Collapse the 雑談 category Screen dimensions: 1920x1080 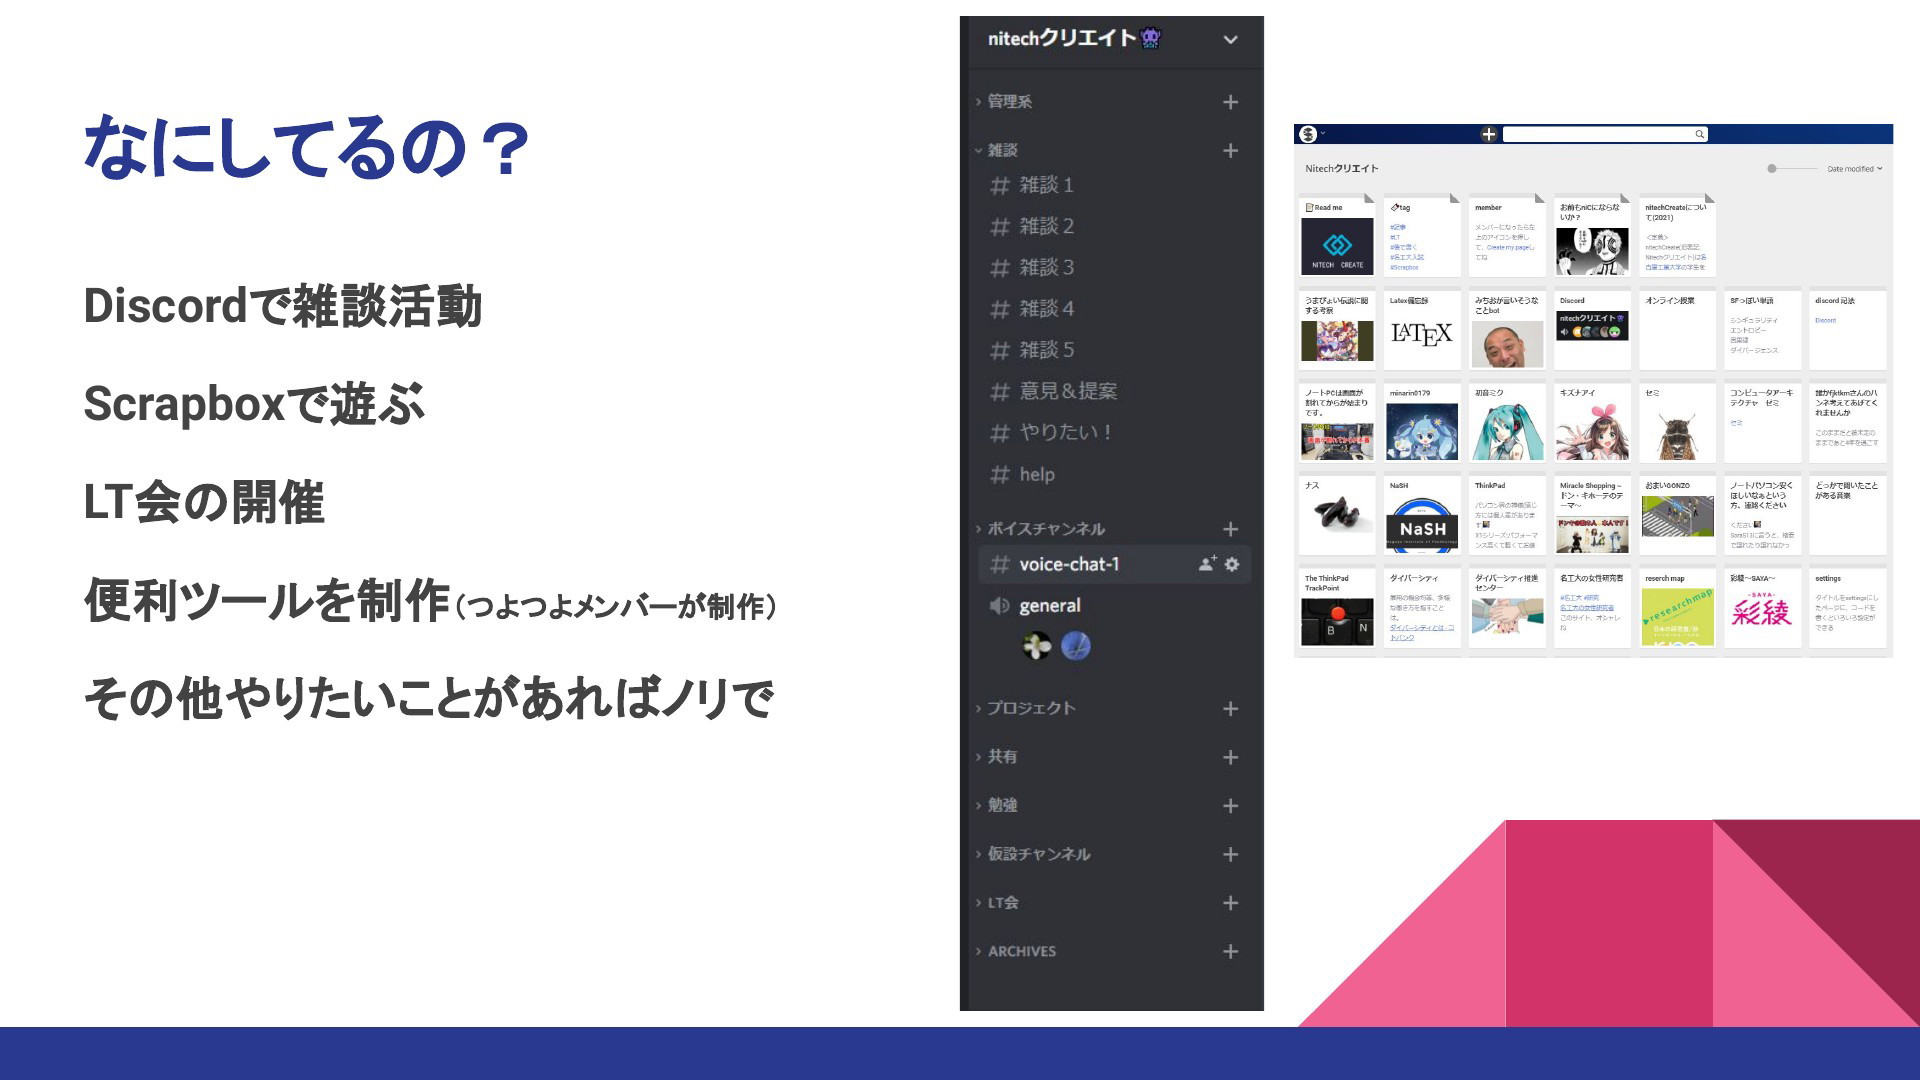pos(996,150)
